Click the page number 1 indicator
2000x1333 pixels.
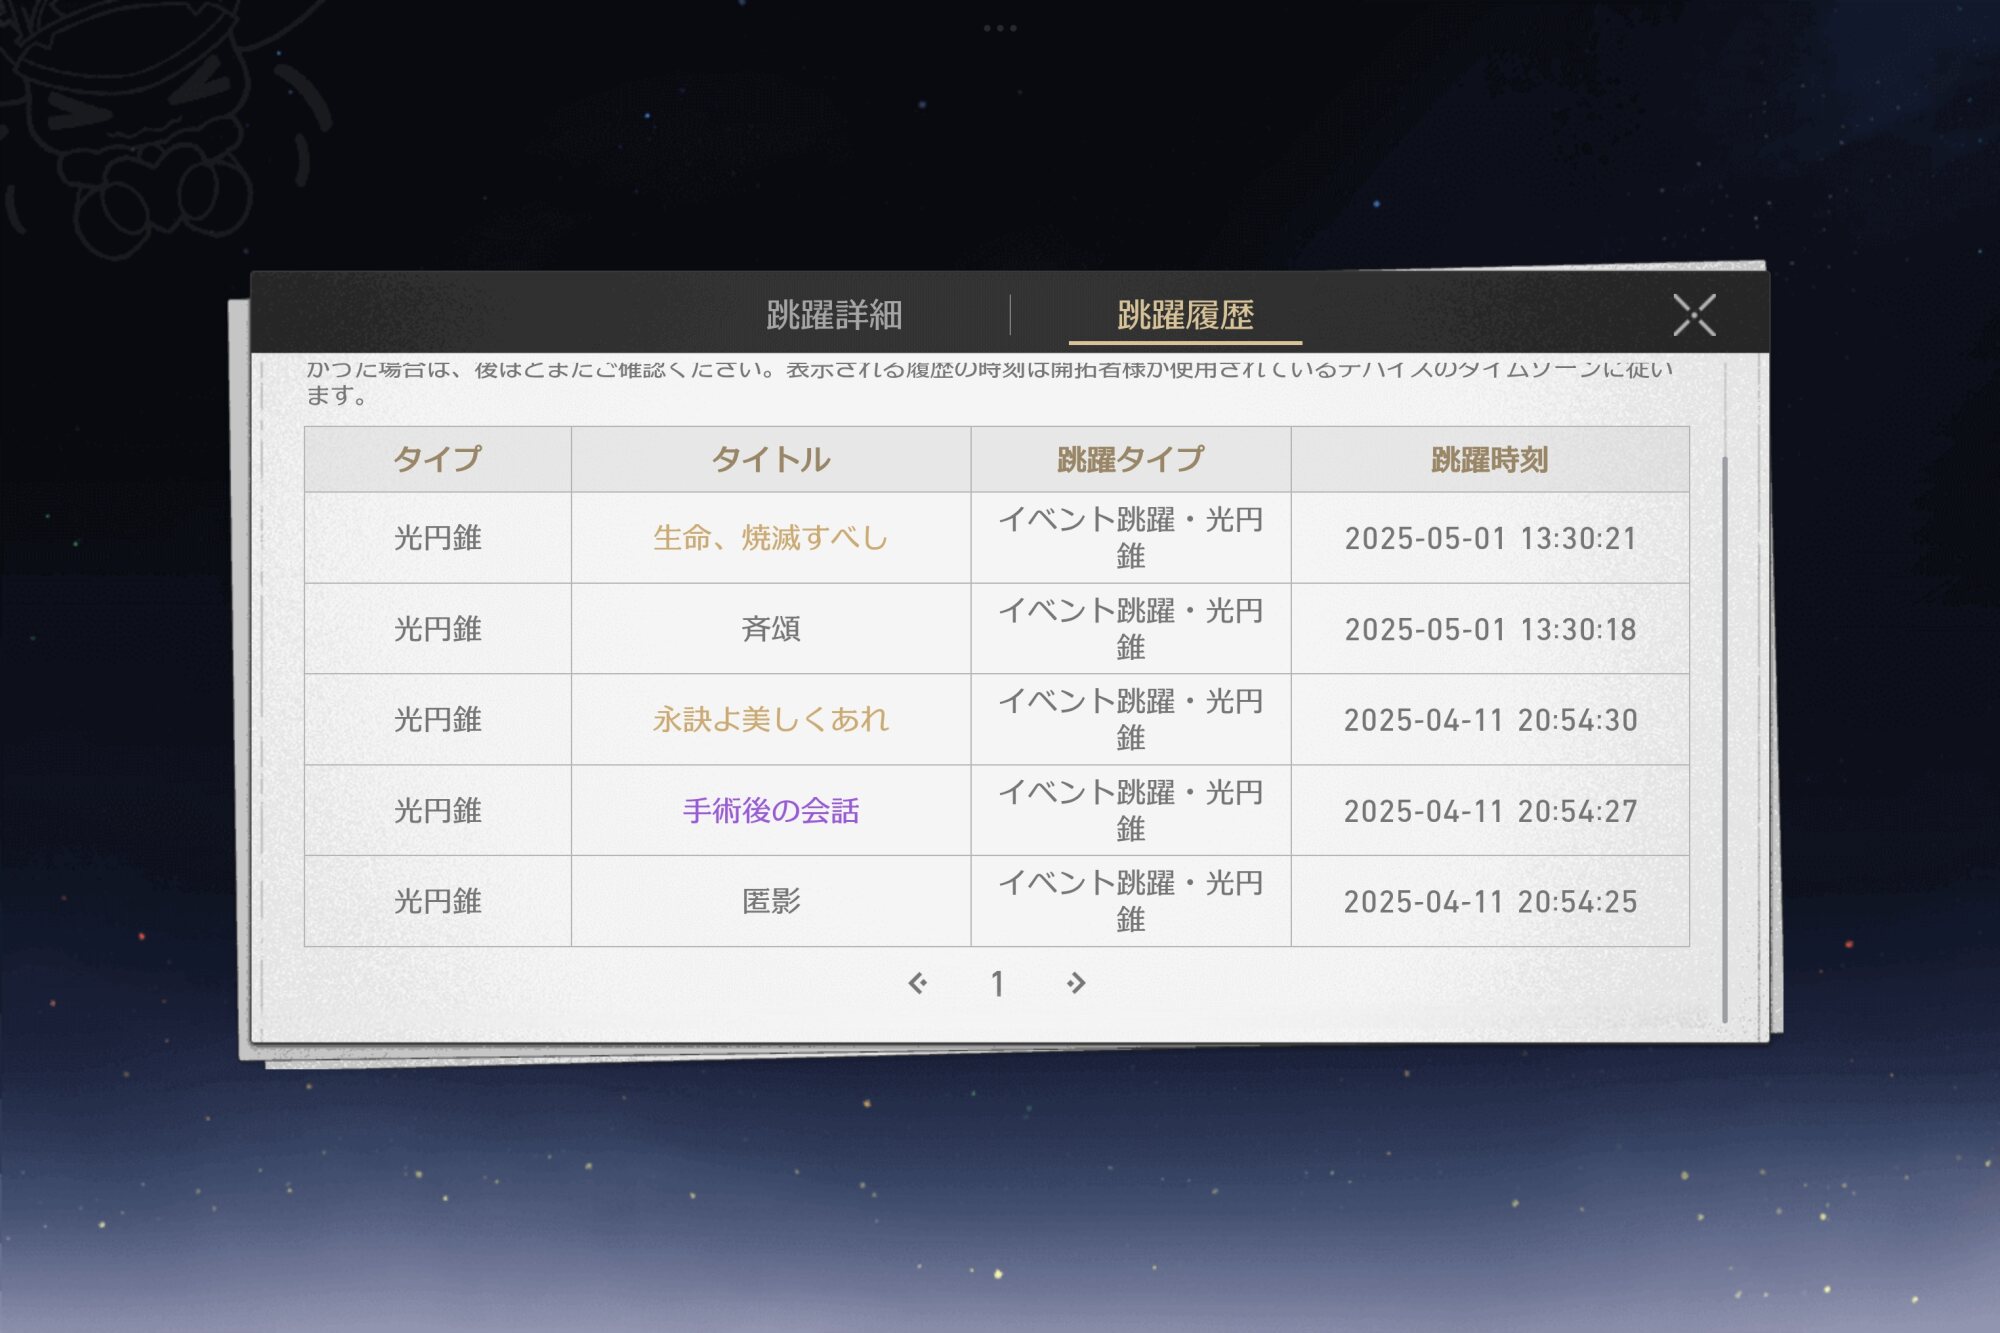[x=997, y=984]
